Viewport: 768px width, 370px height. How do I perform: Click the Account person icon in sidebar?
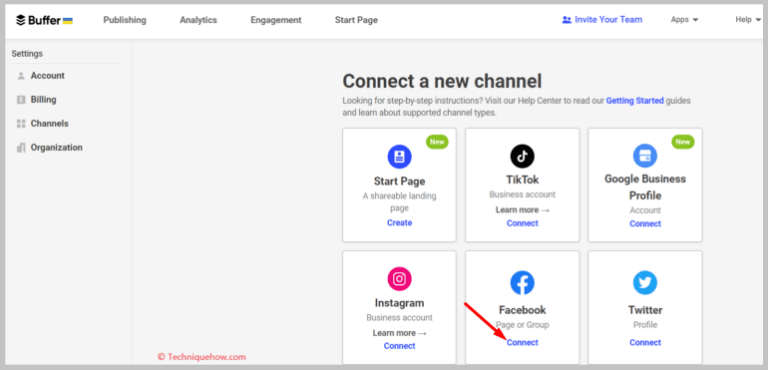click(x=21, y=76)
